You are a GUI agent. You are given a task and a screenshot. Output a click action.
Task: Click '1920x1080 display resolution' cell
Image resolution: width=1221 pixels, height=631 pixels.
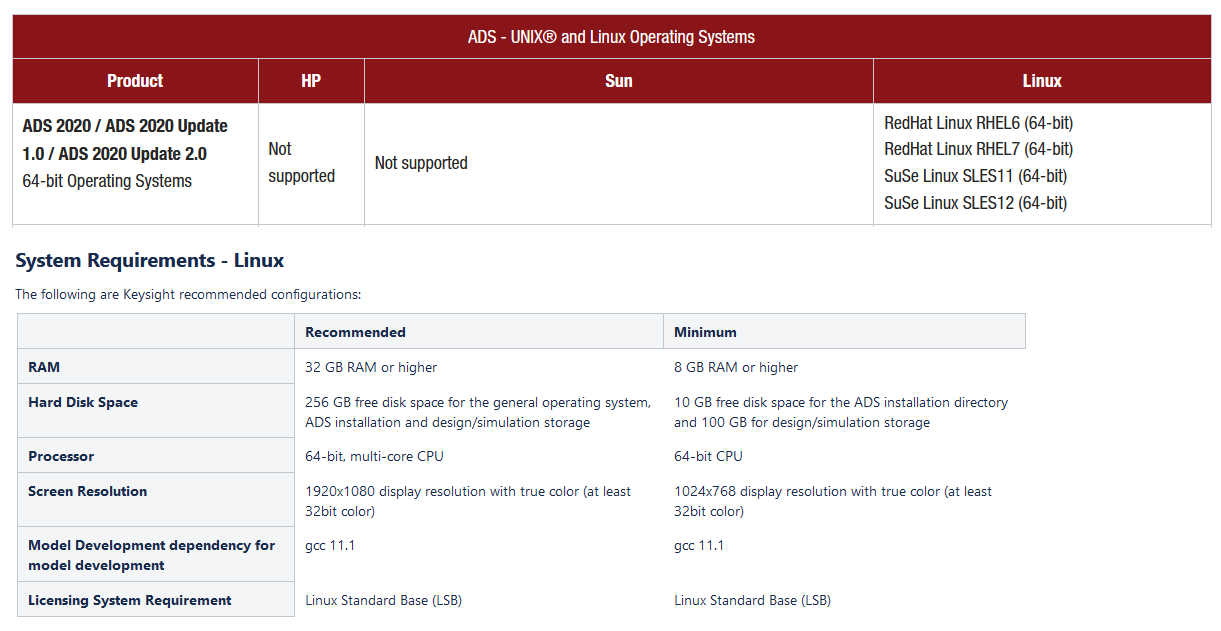tap(468, 501)
